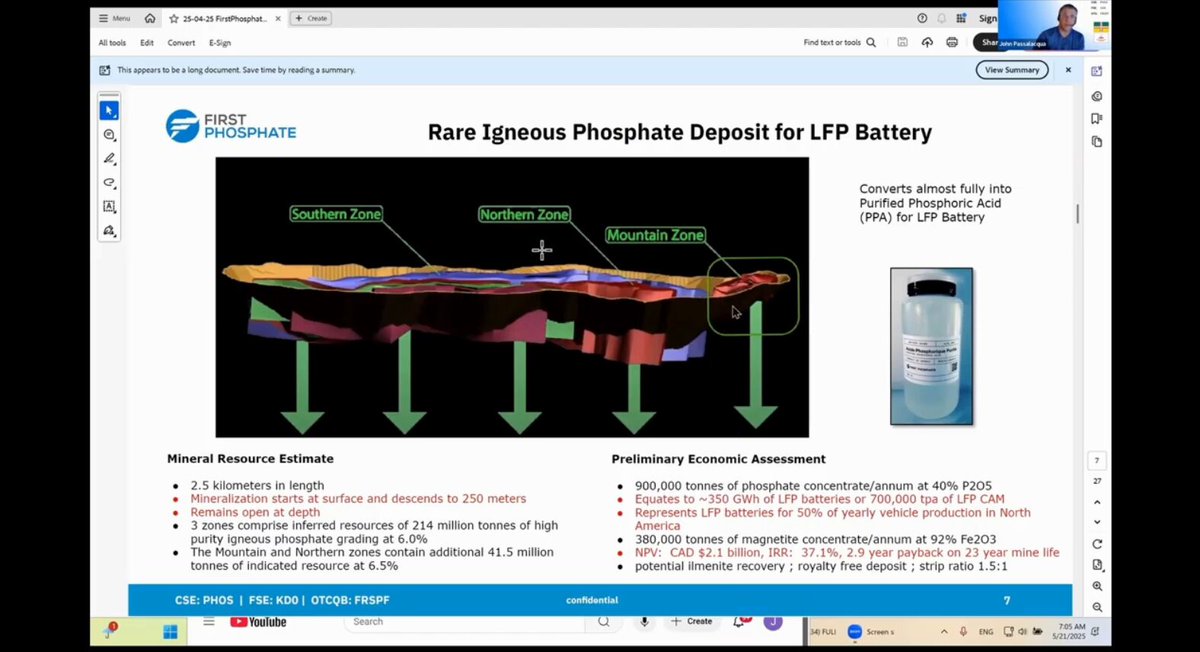1200x652 pixels.
Task: Click the ENG language indicator
Action: [x=986, y=632]
